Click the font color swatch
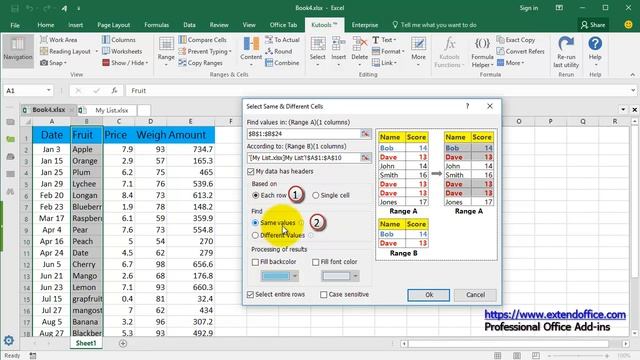This screenshot has height=360, width=640. coord(336,276)
